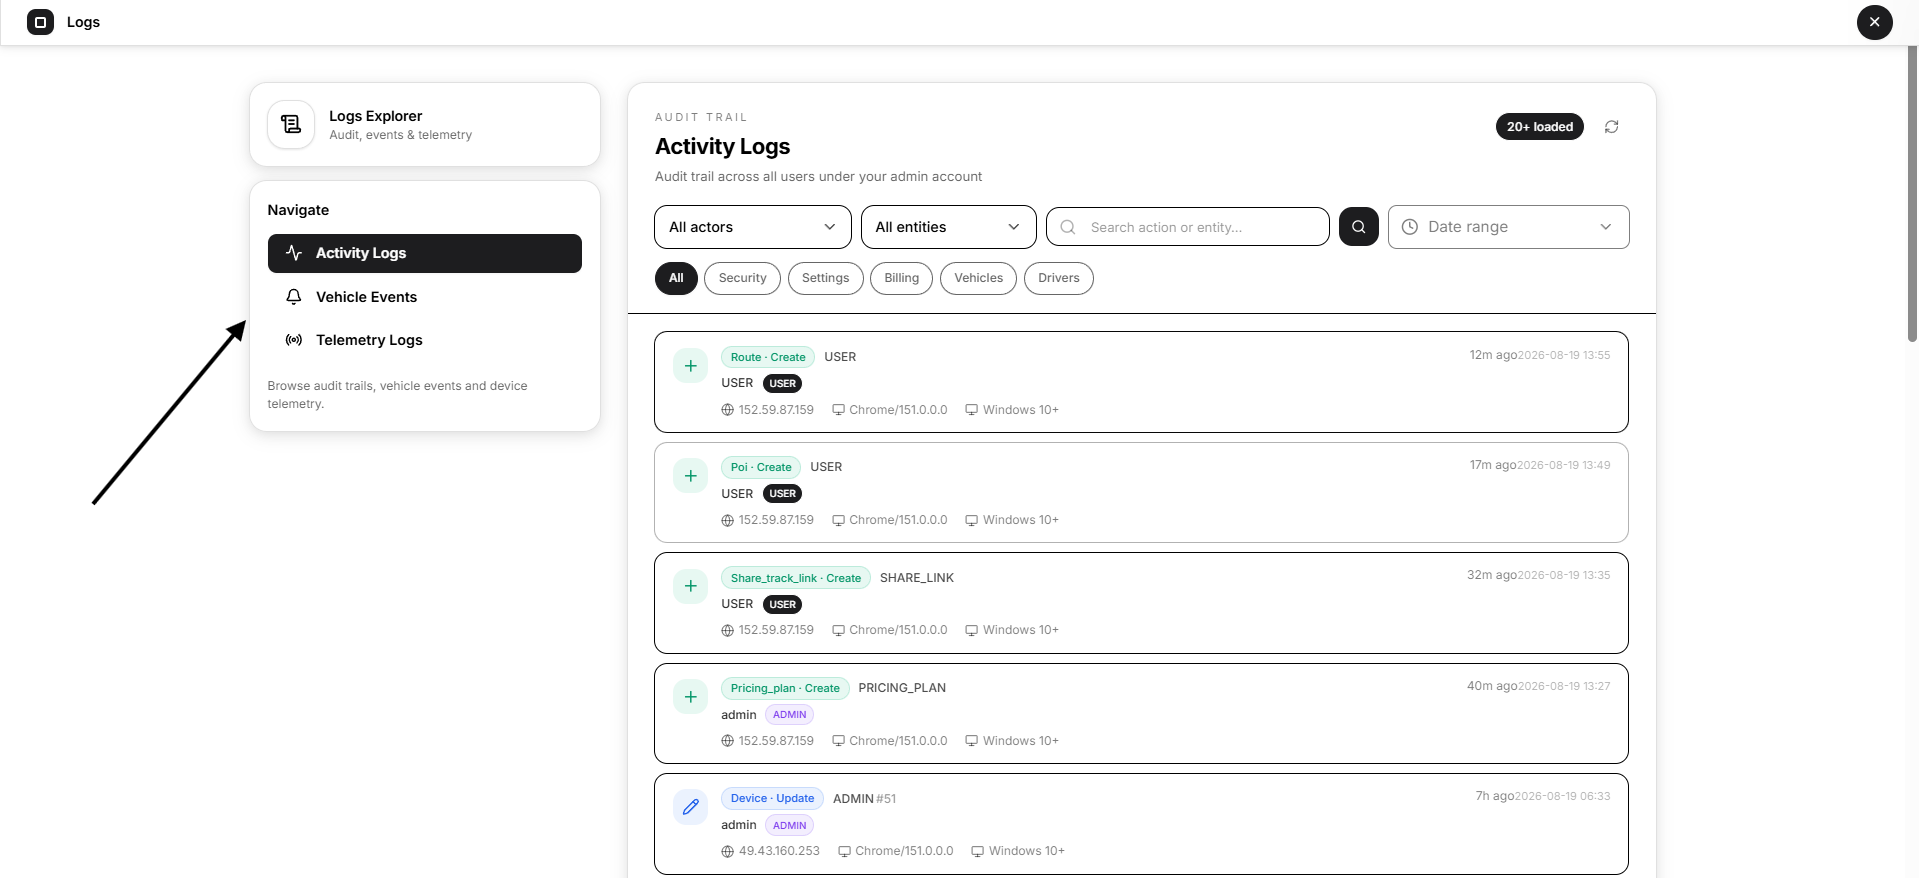Click the dark search submit button

pyautogui.click(x=1358, y=227)
